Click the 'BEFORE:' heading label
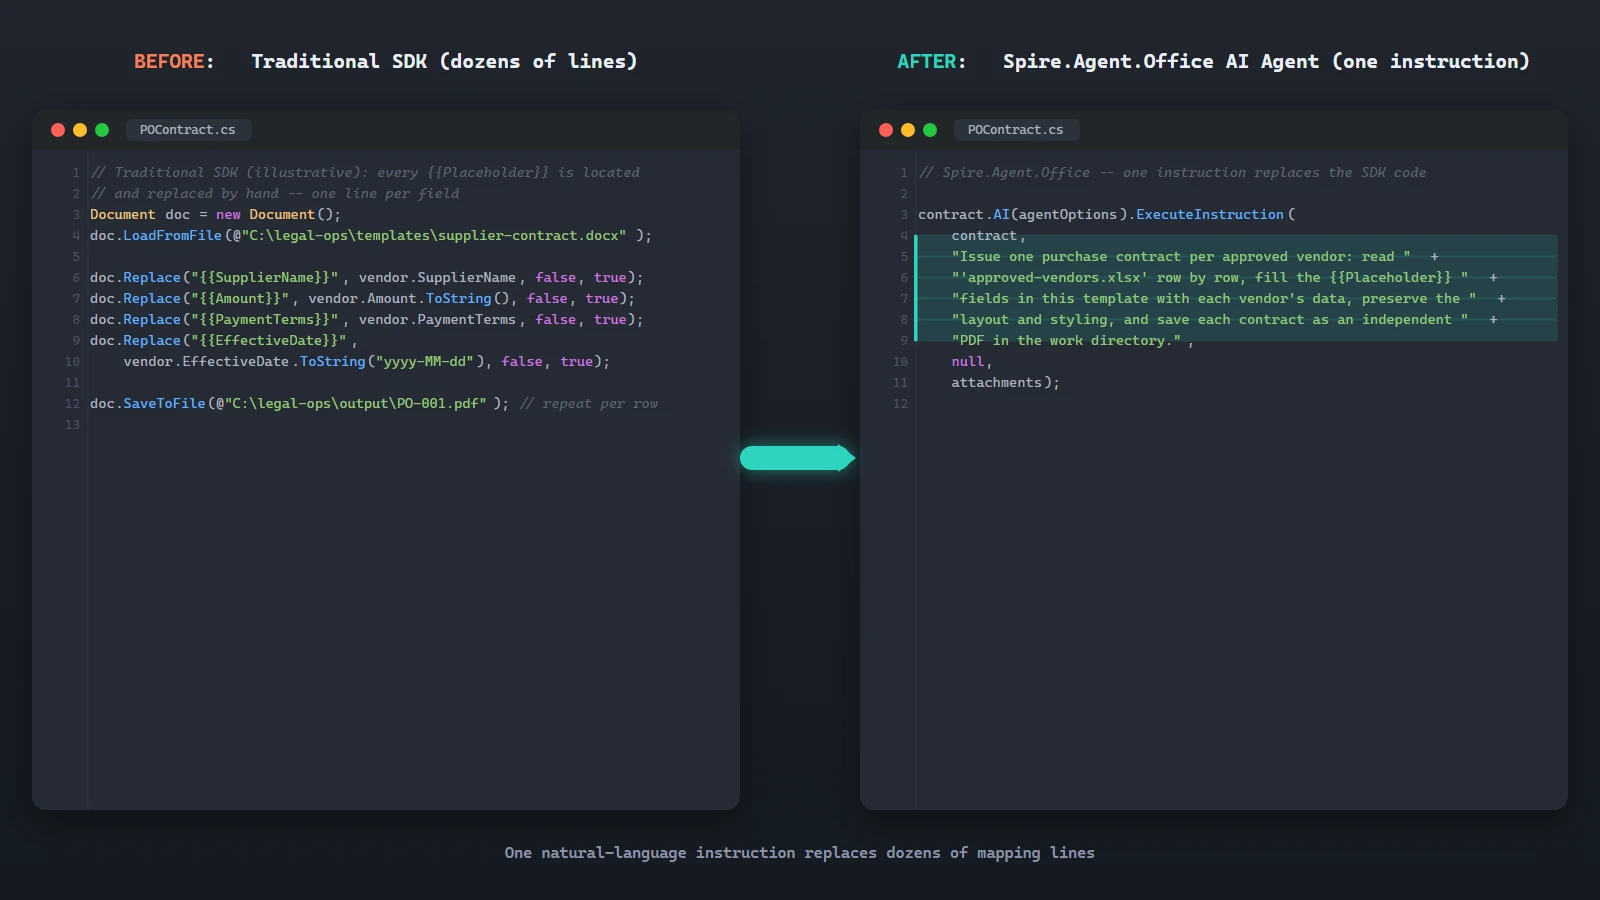Image resolution: width=1600 pixels, height=900 pixels. pos(174,62)
